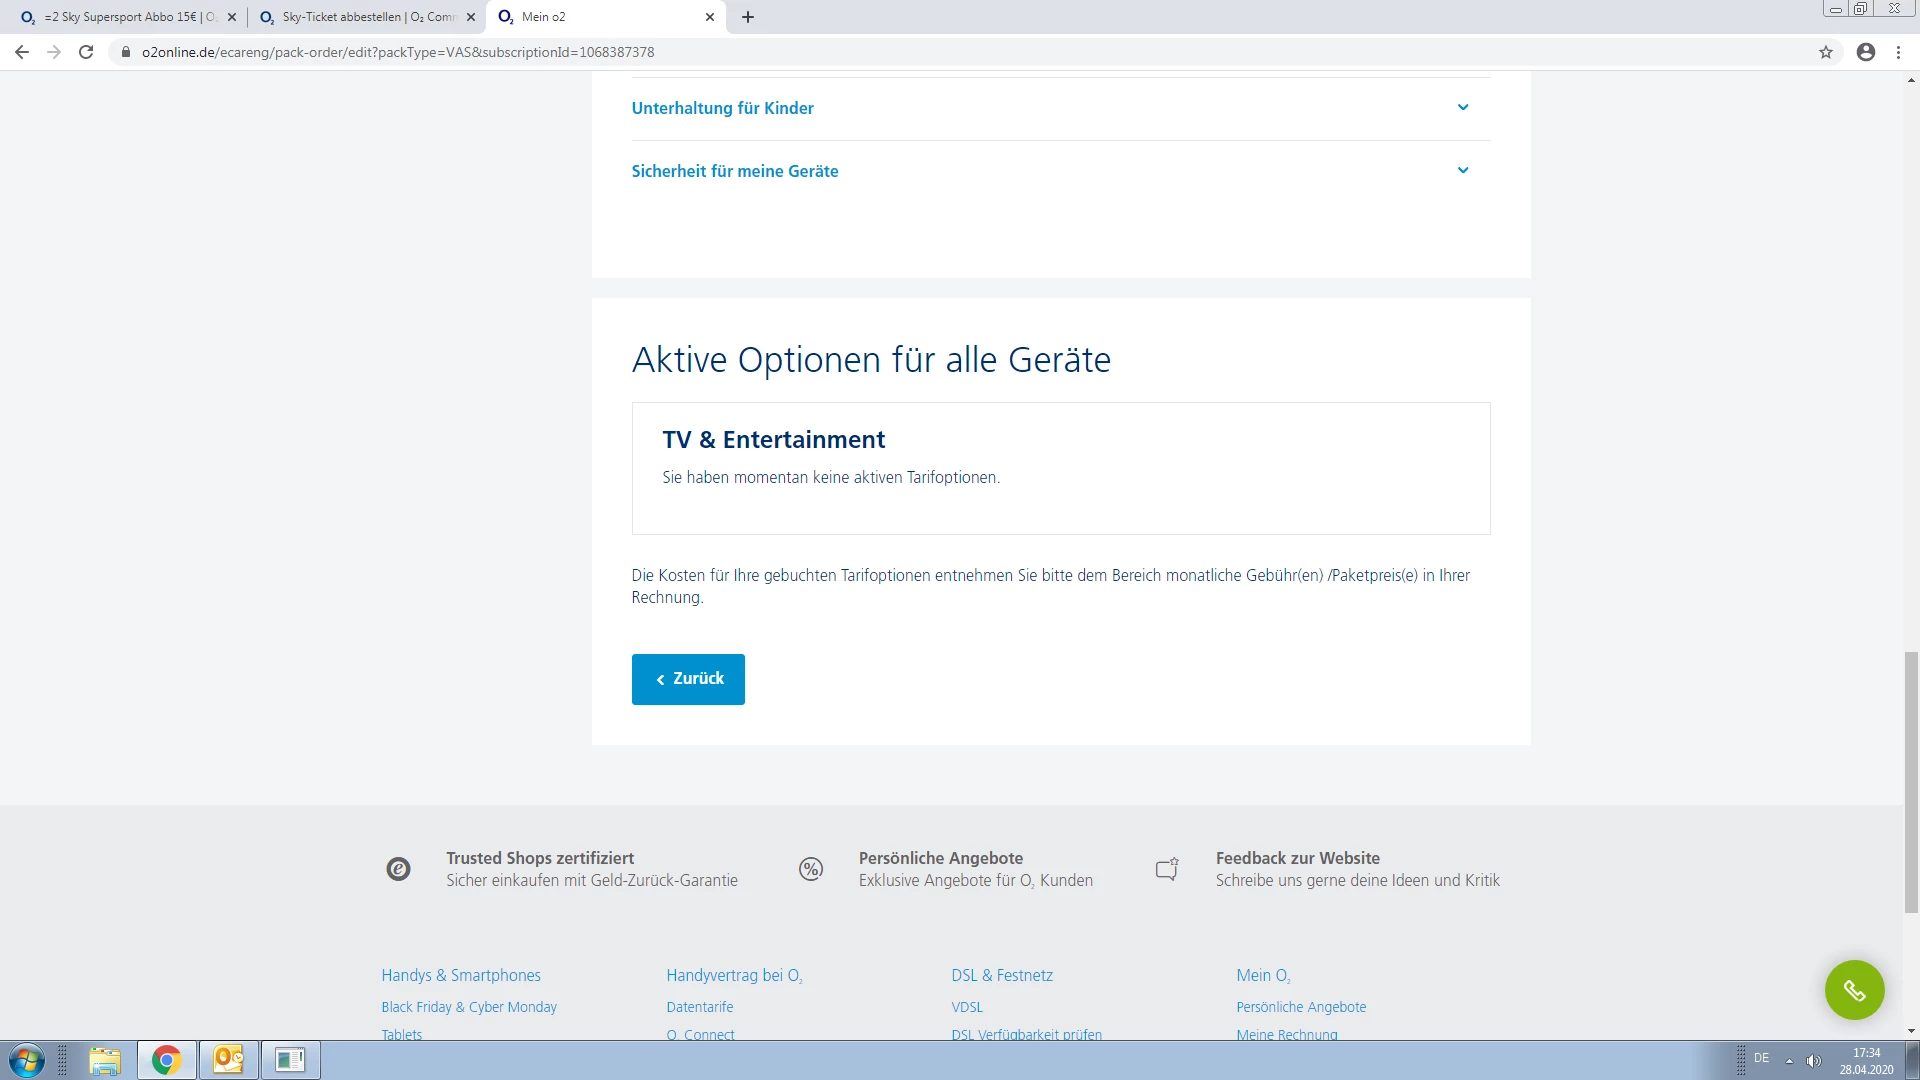Open Chrome three-dot menu
This screenshot has height=1080, width=1920.
pyautogui.click(x=1898, y=52)
